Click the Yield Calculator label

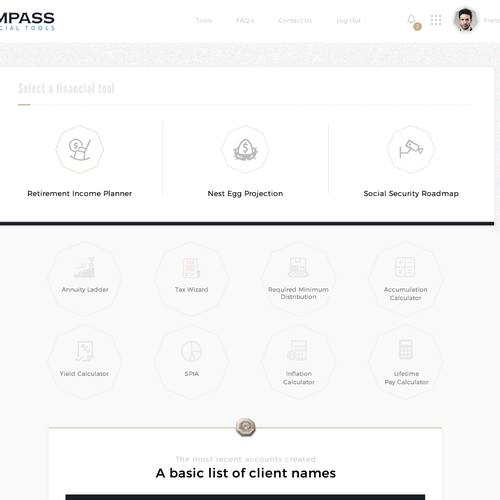click(x=84, y=374)
